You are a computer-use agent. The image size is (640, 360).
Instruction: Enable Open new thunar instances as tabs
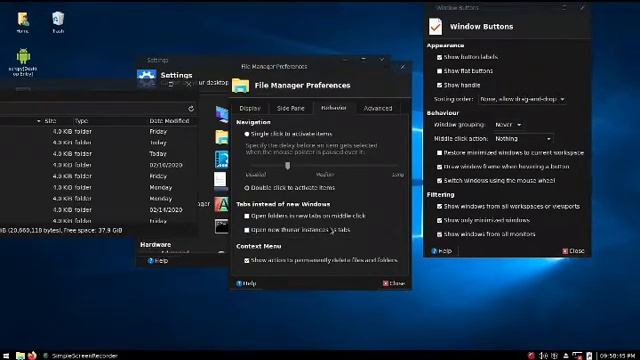pos(247,230)
